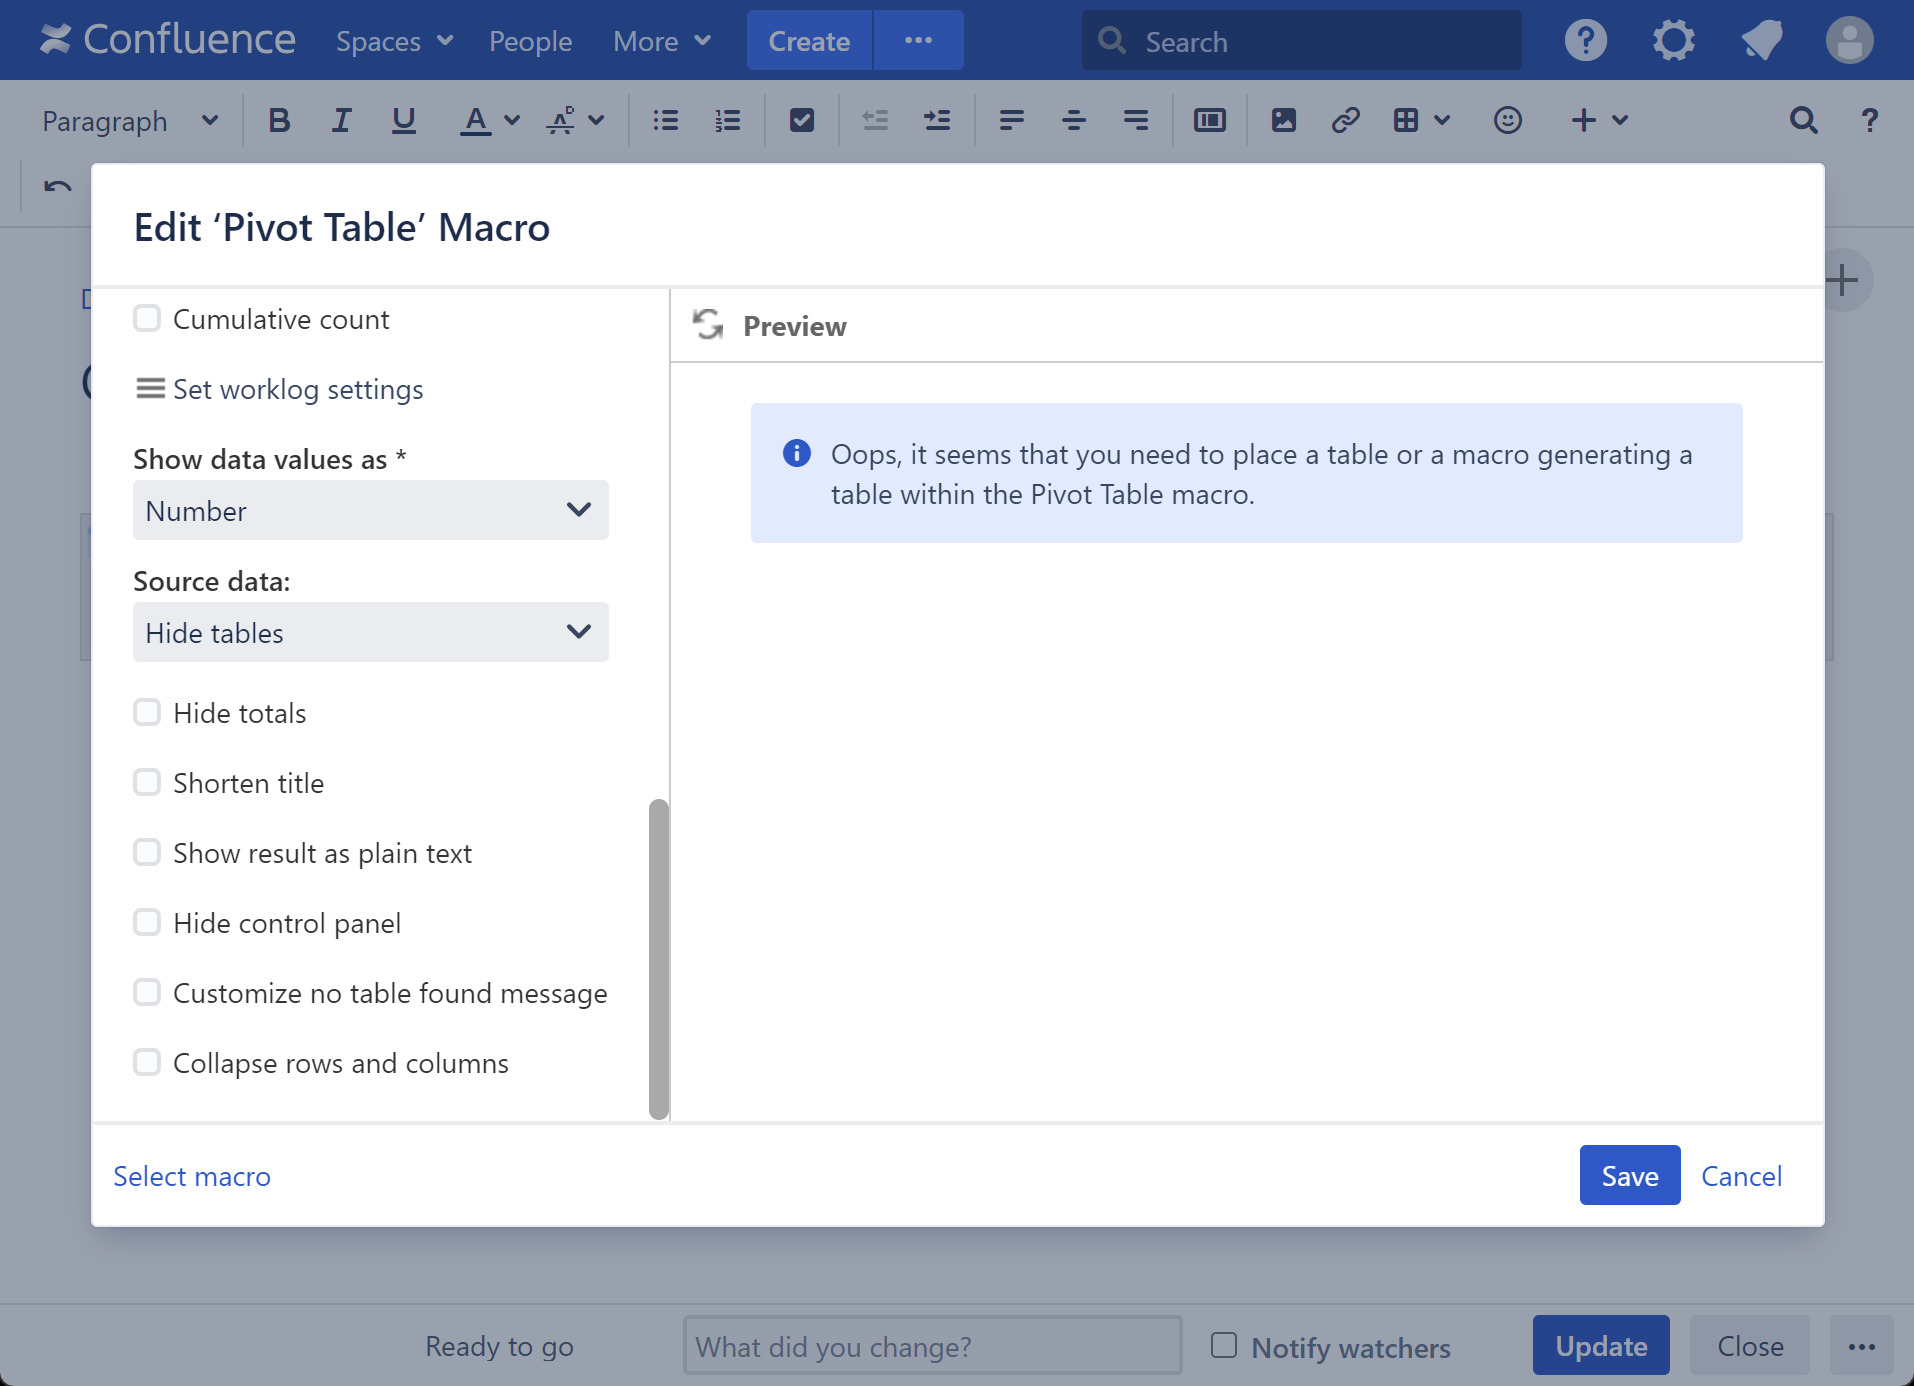1914x1386 pixels.
Task: Open the Show data values as dropdown
Action: (x=371, y=510)
